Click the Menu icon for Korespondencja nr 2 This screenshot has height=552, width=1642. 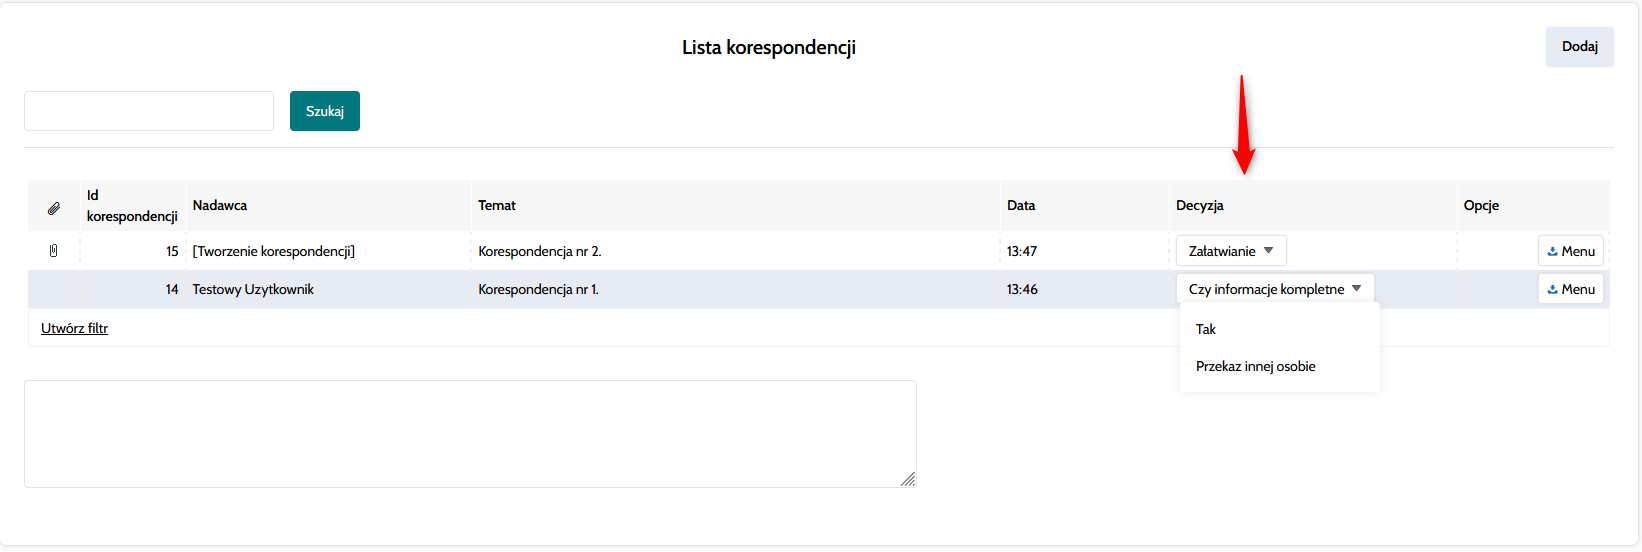click(1552, 252)
